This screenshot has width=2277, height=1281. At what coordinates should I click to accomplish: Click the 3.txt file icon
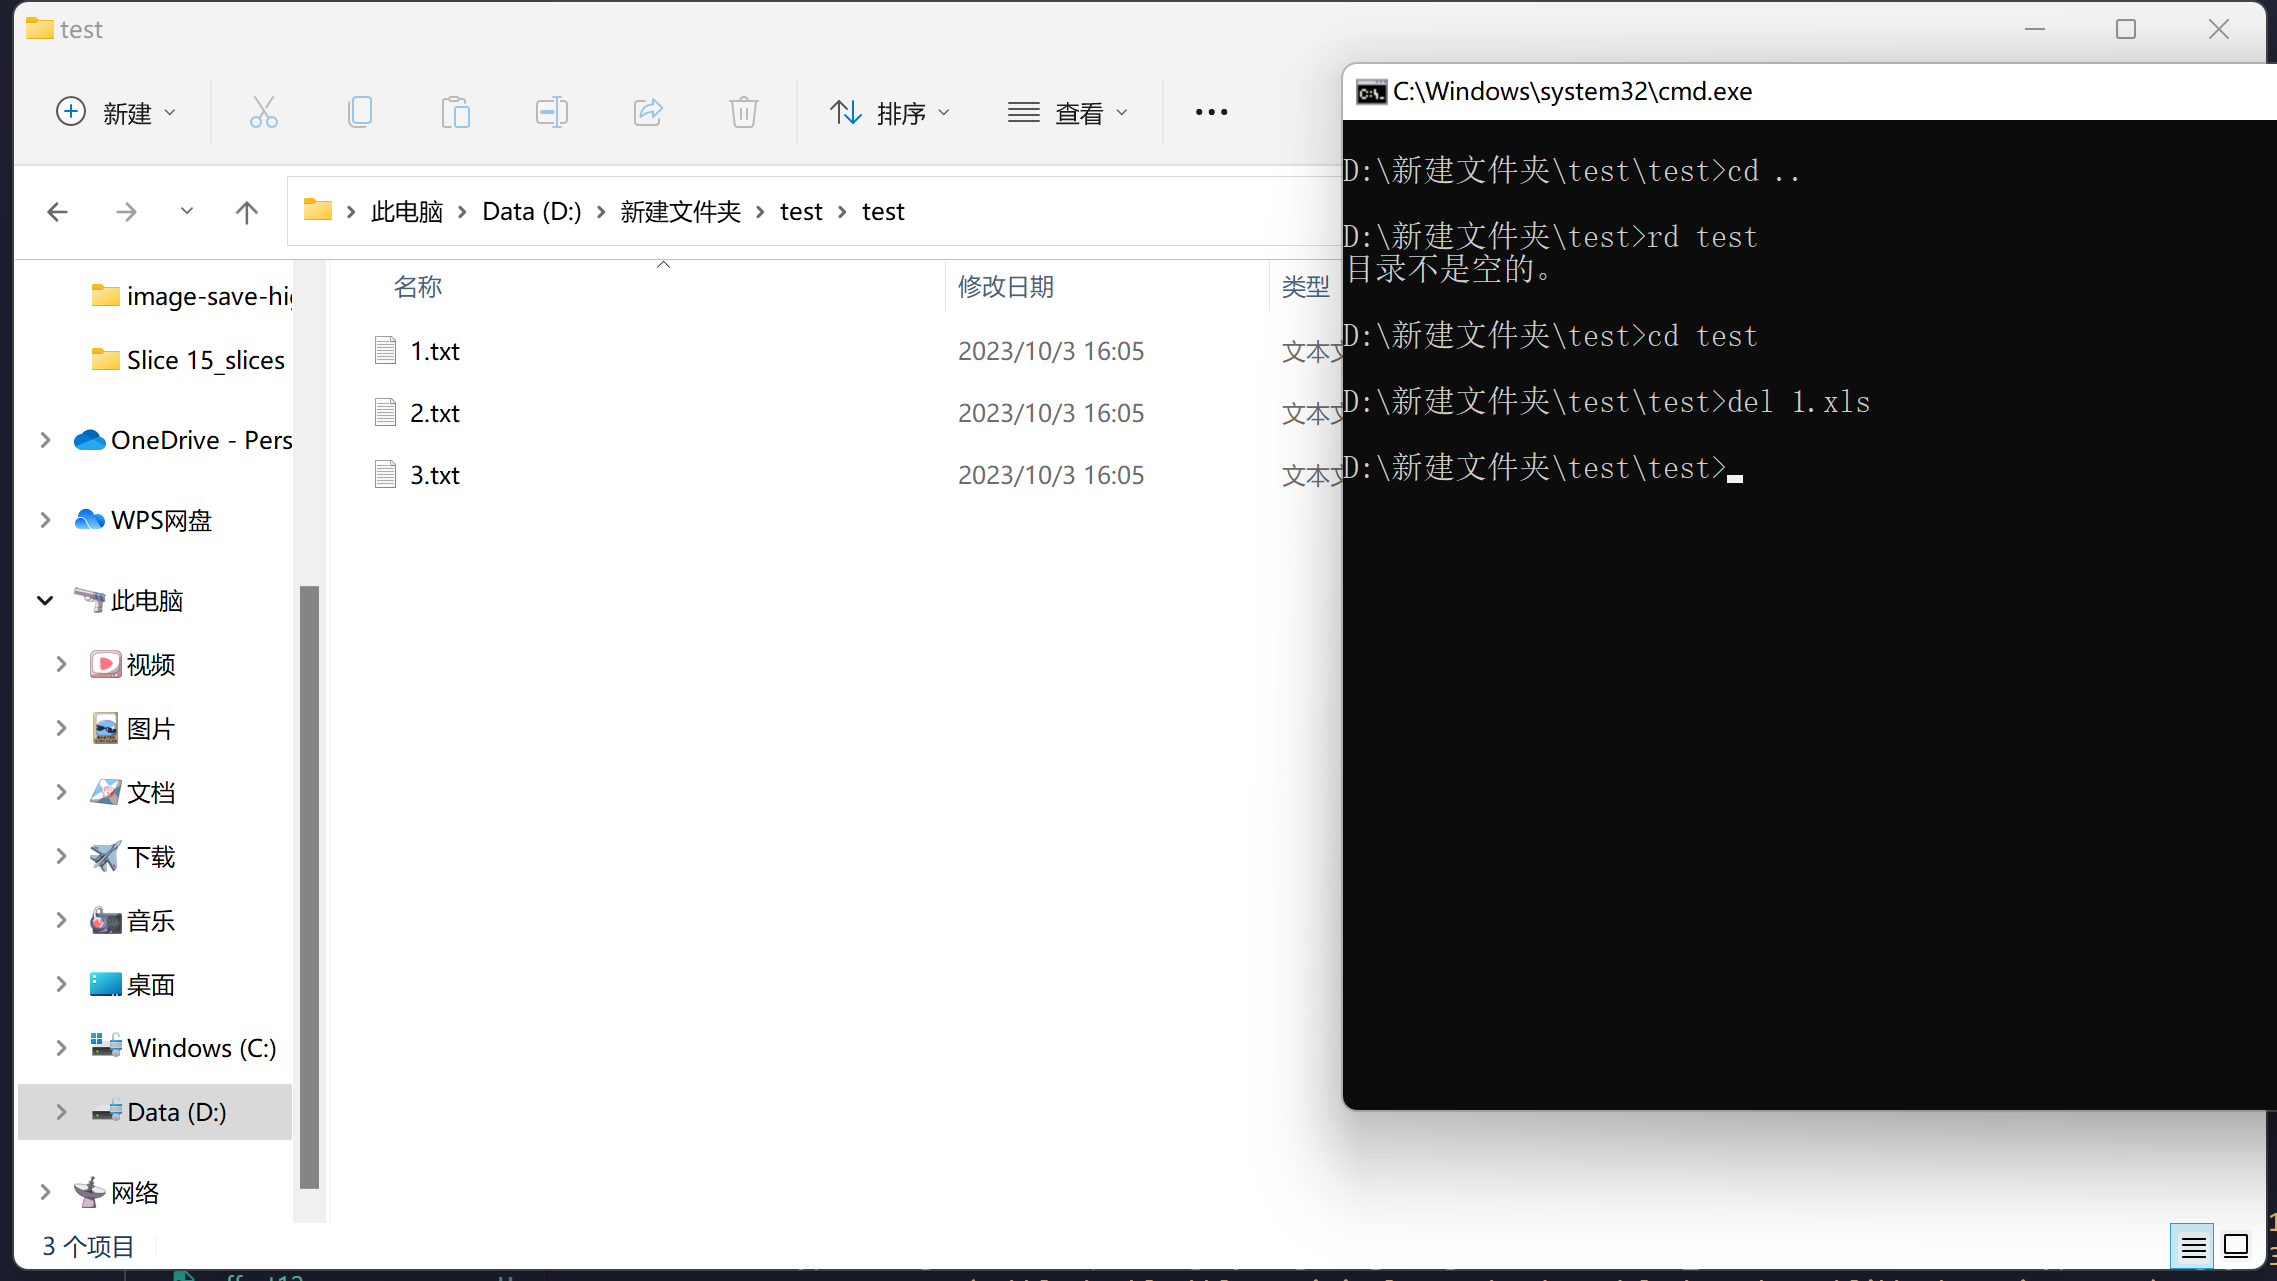tap(386, 474)
